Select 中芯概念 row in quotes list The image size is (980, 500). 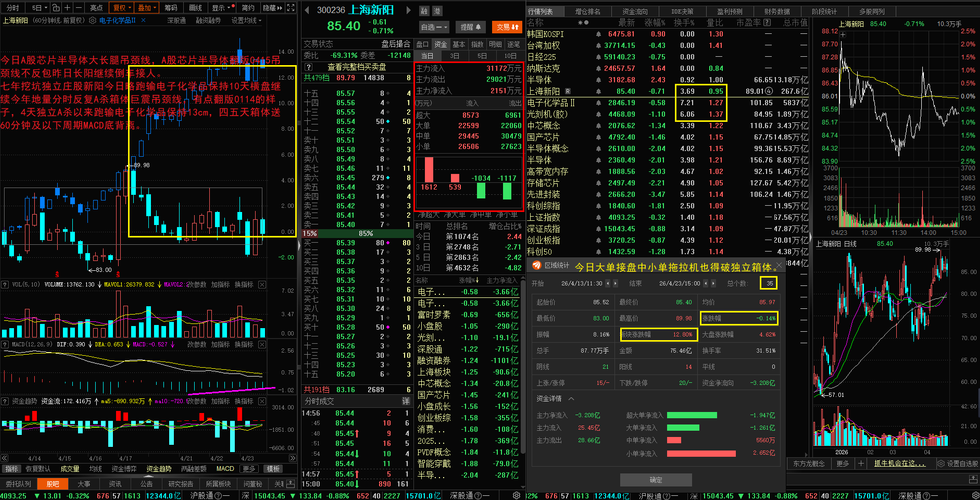pyautogui.click(x=666, y=126)
